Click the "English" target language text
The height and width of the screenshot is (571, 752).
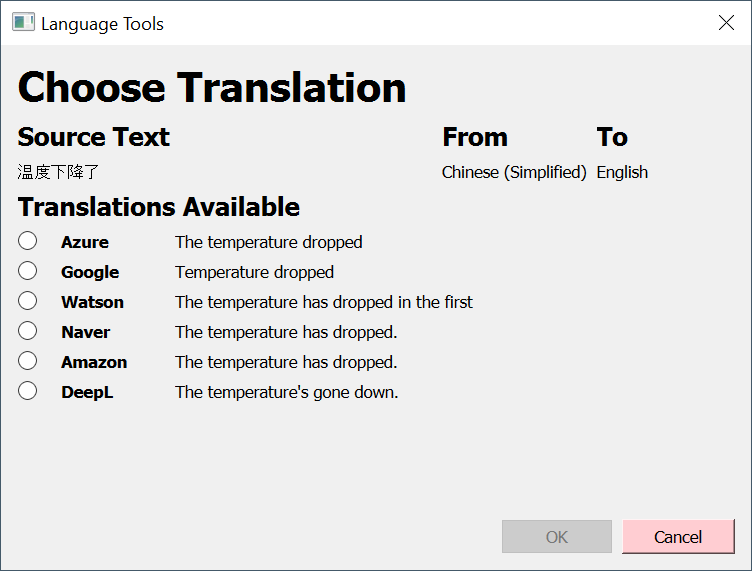tap(622, 172)
